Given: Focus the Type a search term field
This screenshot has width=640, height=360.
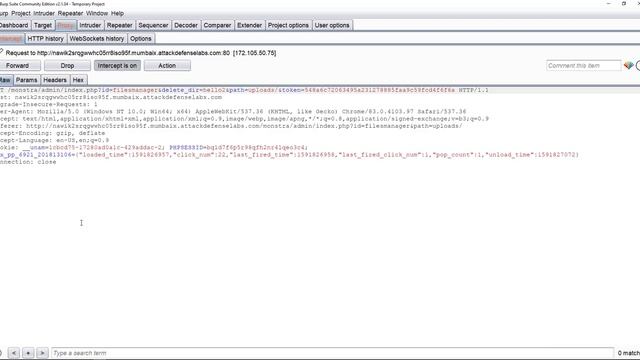Looking at the screenshot, I should (x=333, y=353).
